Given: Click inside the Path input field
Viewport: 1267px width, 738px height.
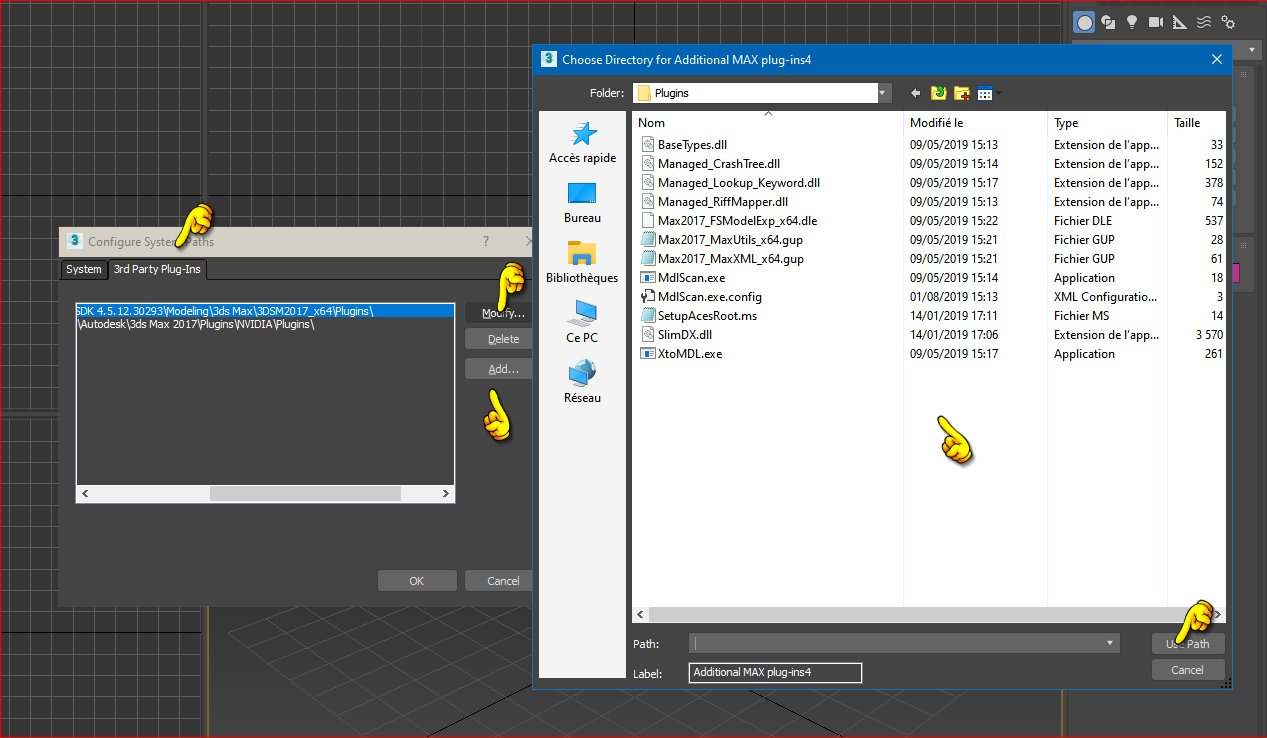Looking at the screenshot, I should pos(896,643).
